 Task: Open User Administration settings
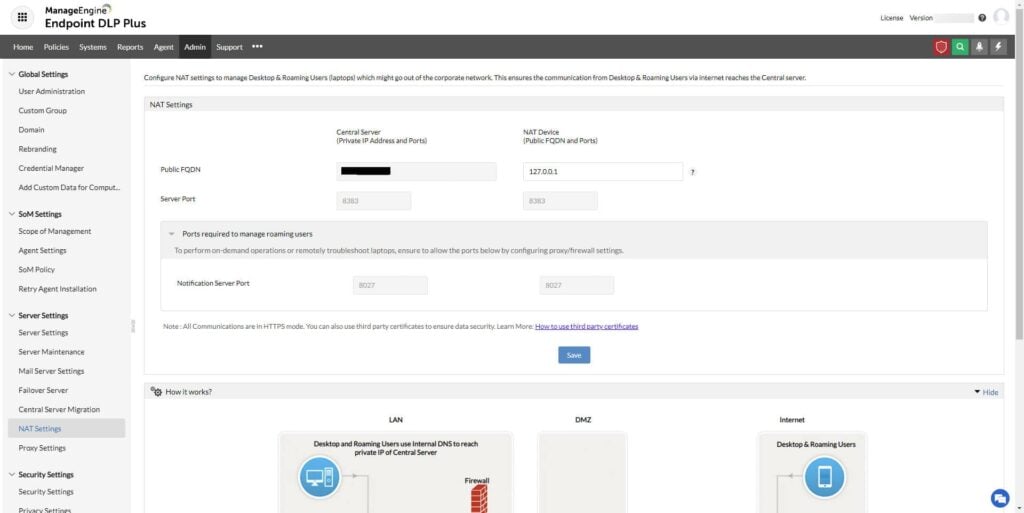click(52, 91)
